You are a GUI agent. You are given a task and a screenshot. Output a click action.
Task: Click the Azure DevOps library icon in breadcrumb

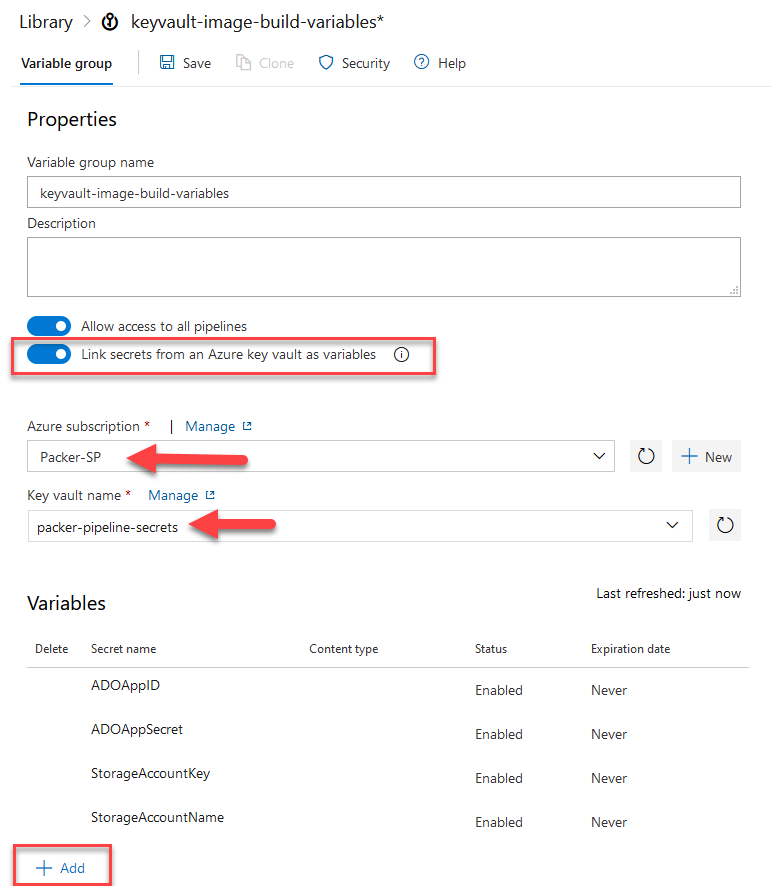click(x=109, y=20)
